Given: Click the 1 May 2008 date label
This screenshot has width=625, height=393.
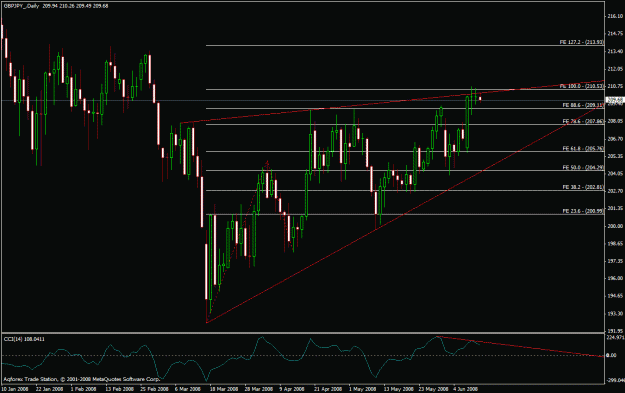Looking at the screenshot, I should click(x=362, y=389).
